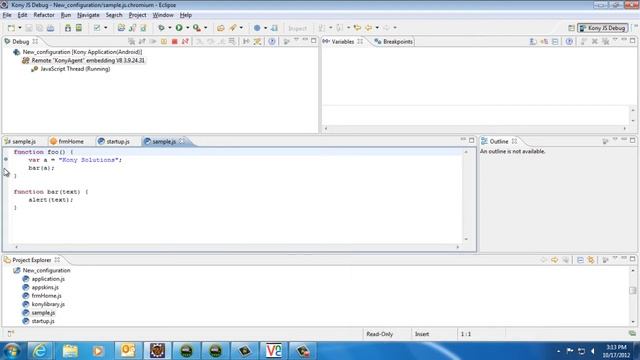This screenshot has height=360, width=640.
Task: Open the Run menu
Action: pos(66,15)
